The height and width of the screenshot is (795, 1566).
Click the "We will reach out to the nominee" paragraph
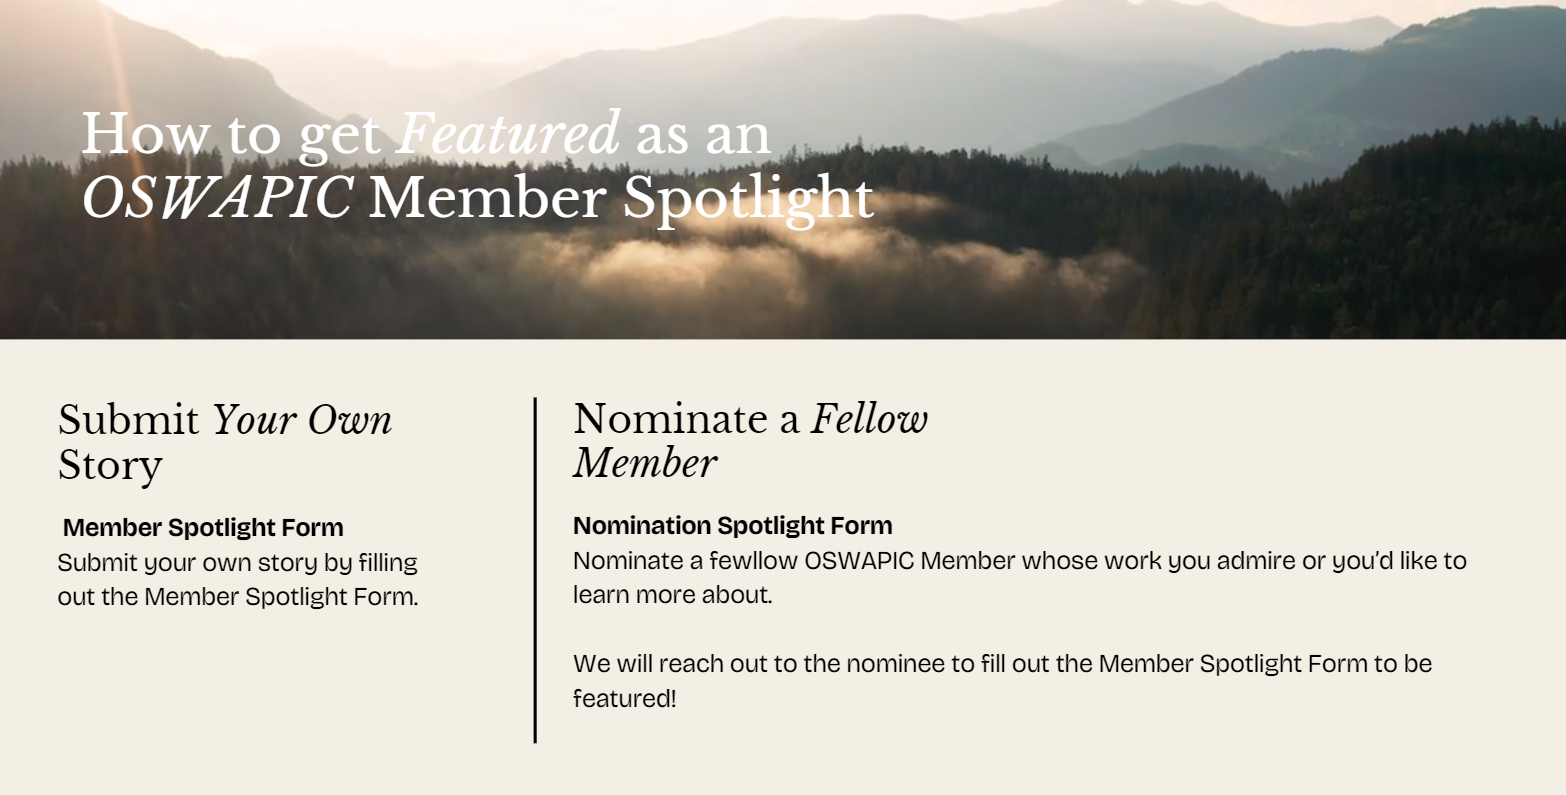click(x=1002, y=680)
